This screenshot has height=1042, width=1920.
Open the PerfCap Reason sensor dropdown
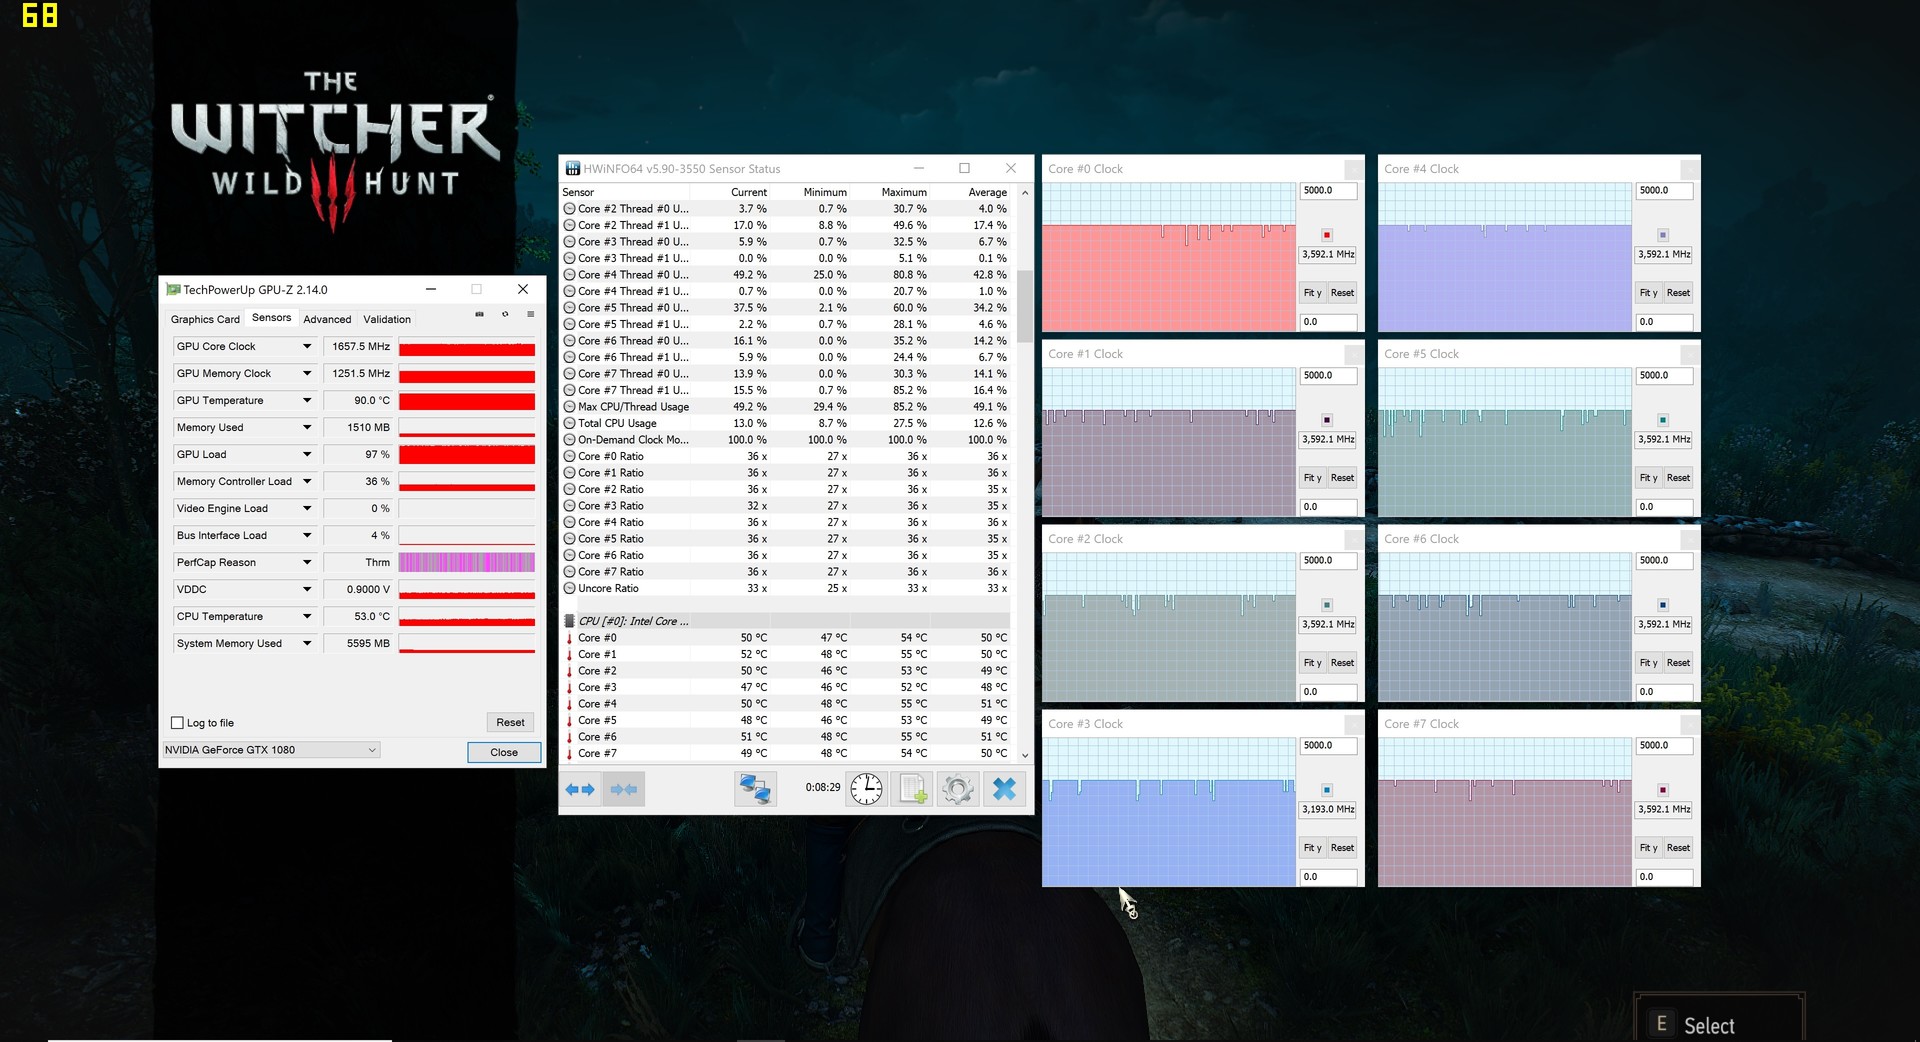(307, 562)
